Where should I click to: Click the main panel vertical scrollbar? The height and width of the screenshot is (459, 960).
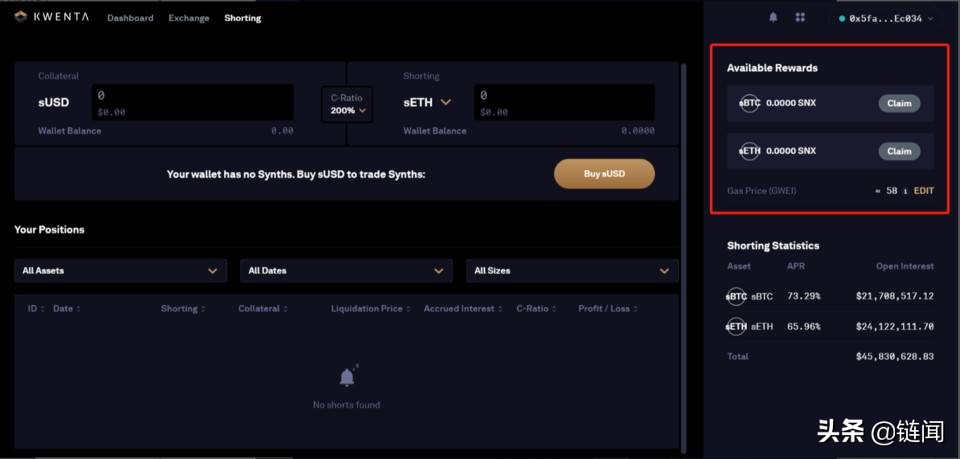[684, 257]
